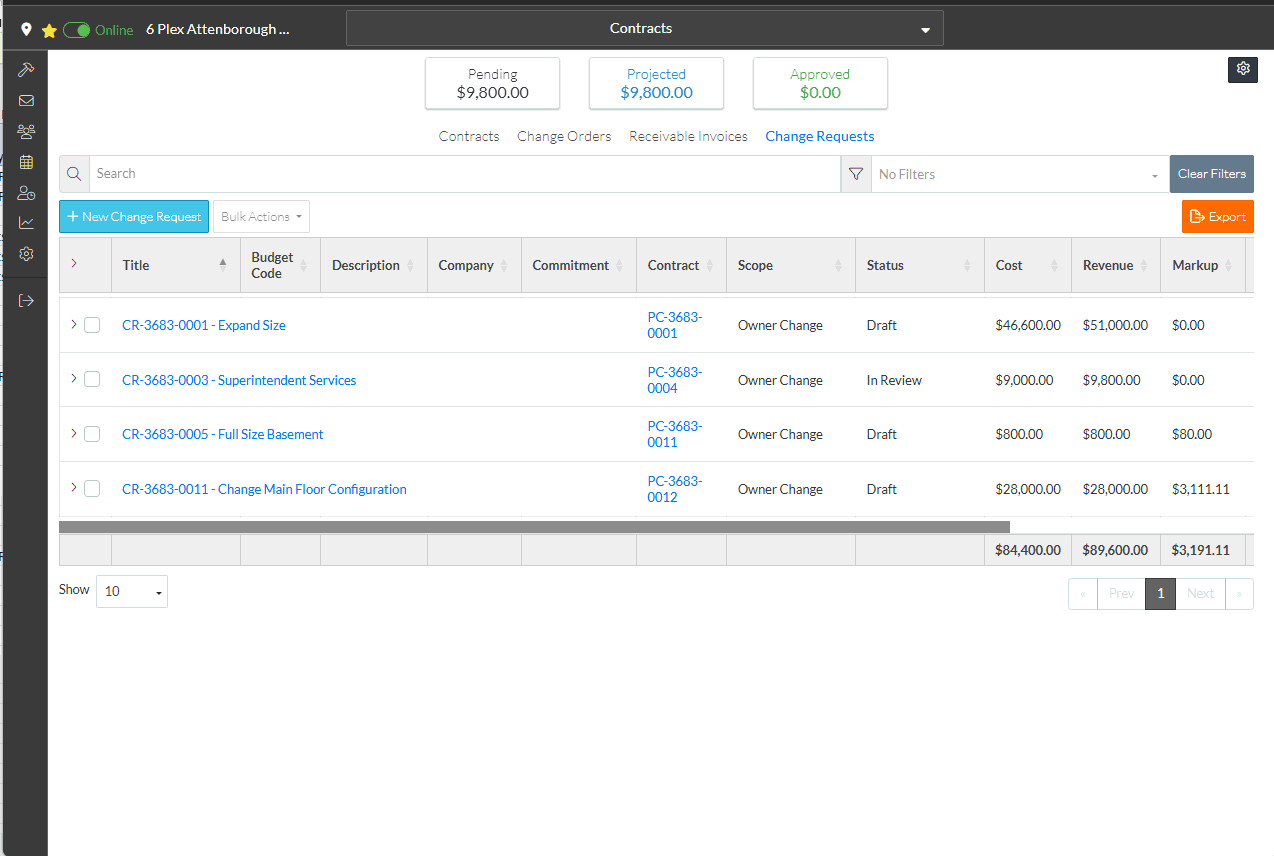Open the hammer tools icon in sidebar
The image size is (1274, 856).
(x=27, y=70)
